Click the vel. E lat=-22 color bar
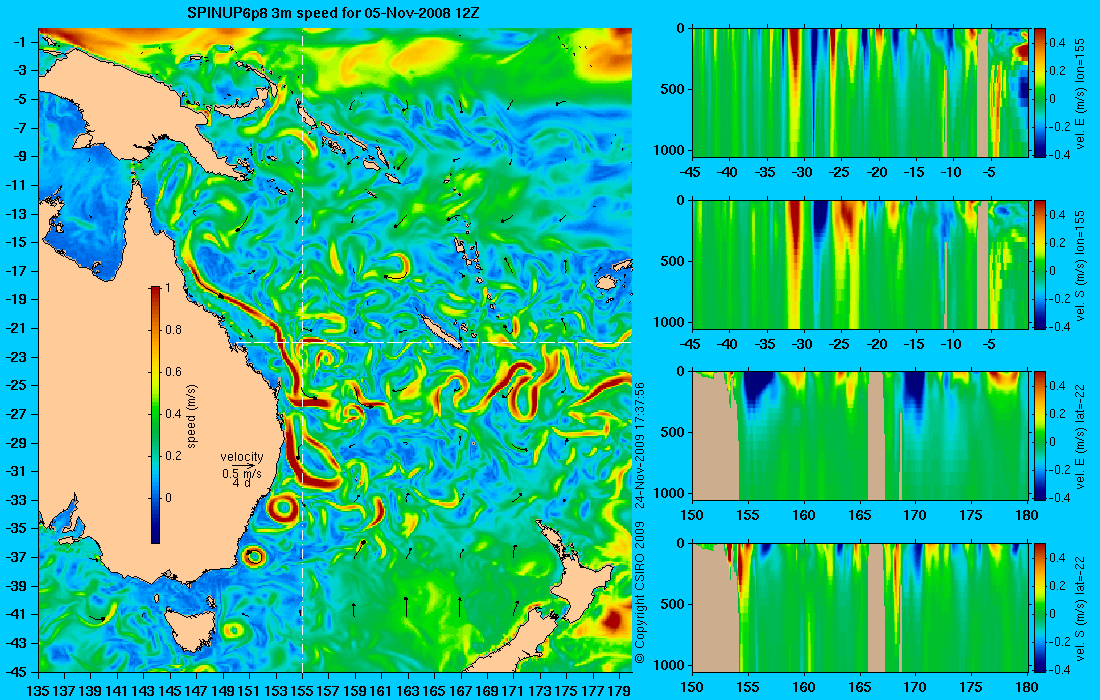 [1039, 436]
